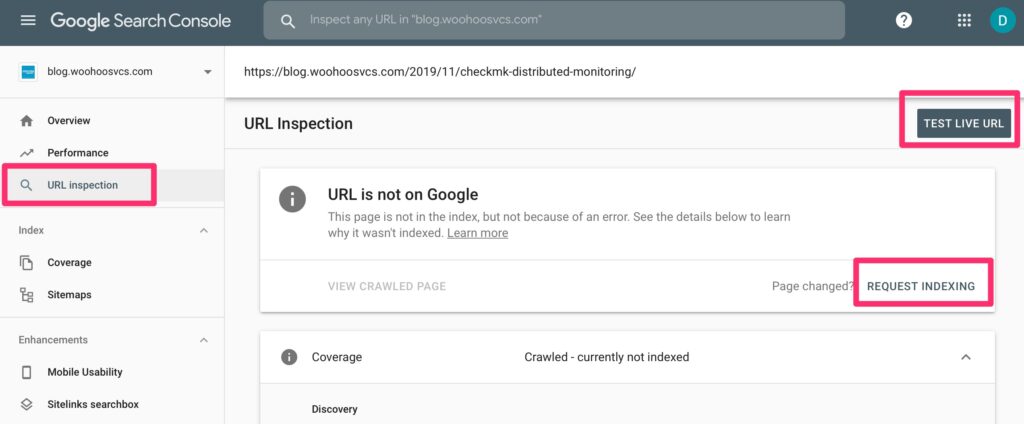Click the Sitemaps tree icon
The height and width of the screenshot is (424, 1024).
click(27, 295)
